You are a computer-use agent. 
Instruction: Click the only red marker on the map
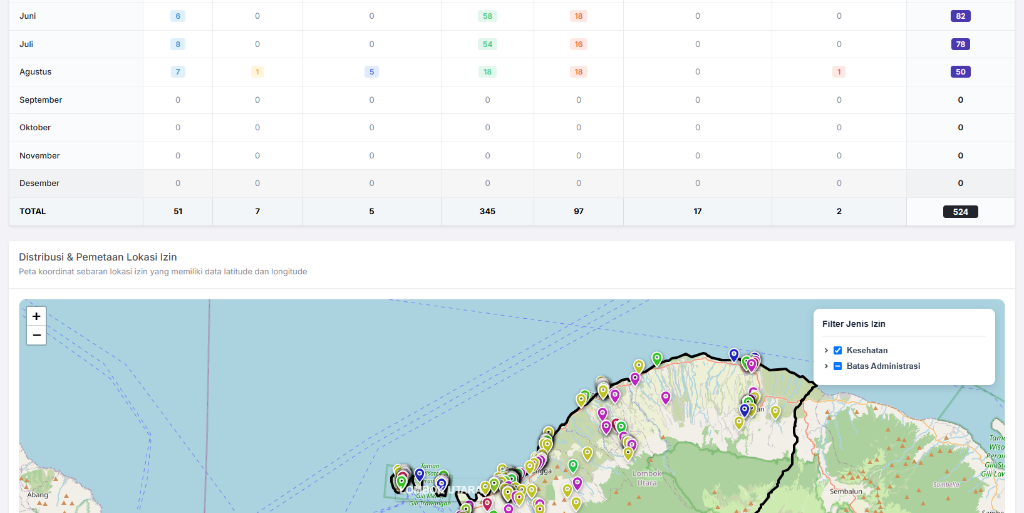tap(487, 503)
